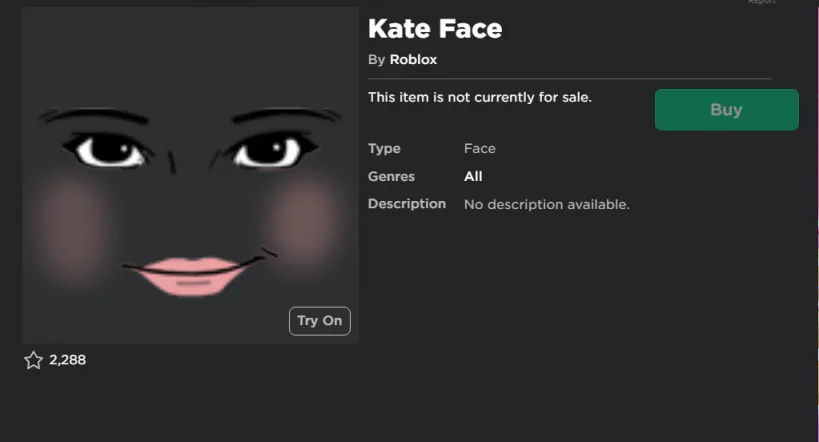This screenshot has width=819, height=442.
Task: Click the Kate Face item title
Action: [x=435, y=28]
